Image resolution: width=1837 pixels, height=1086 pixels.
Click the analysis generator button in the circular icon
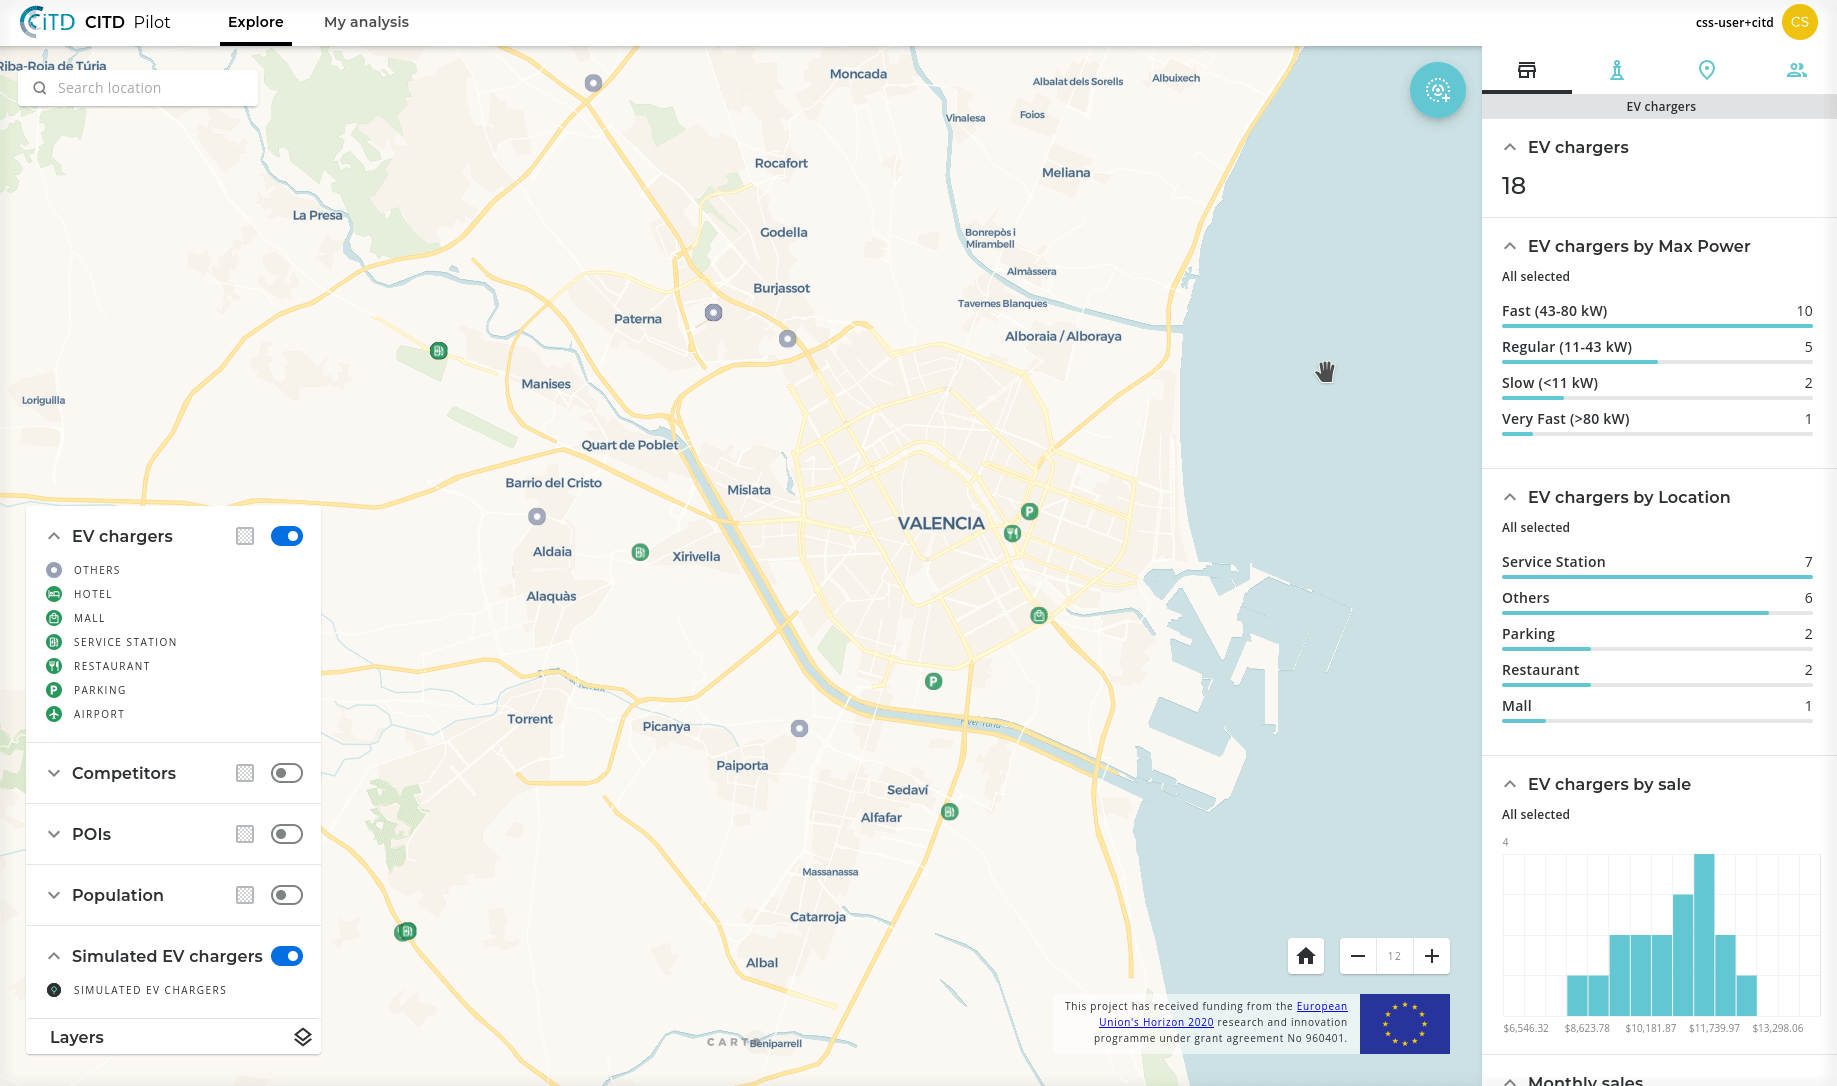tap(1437, 89)
